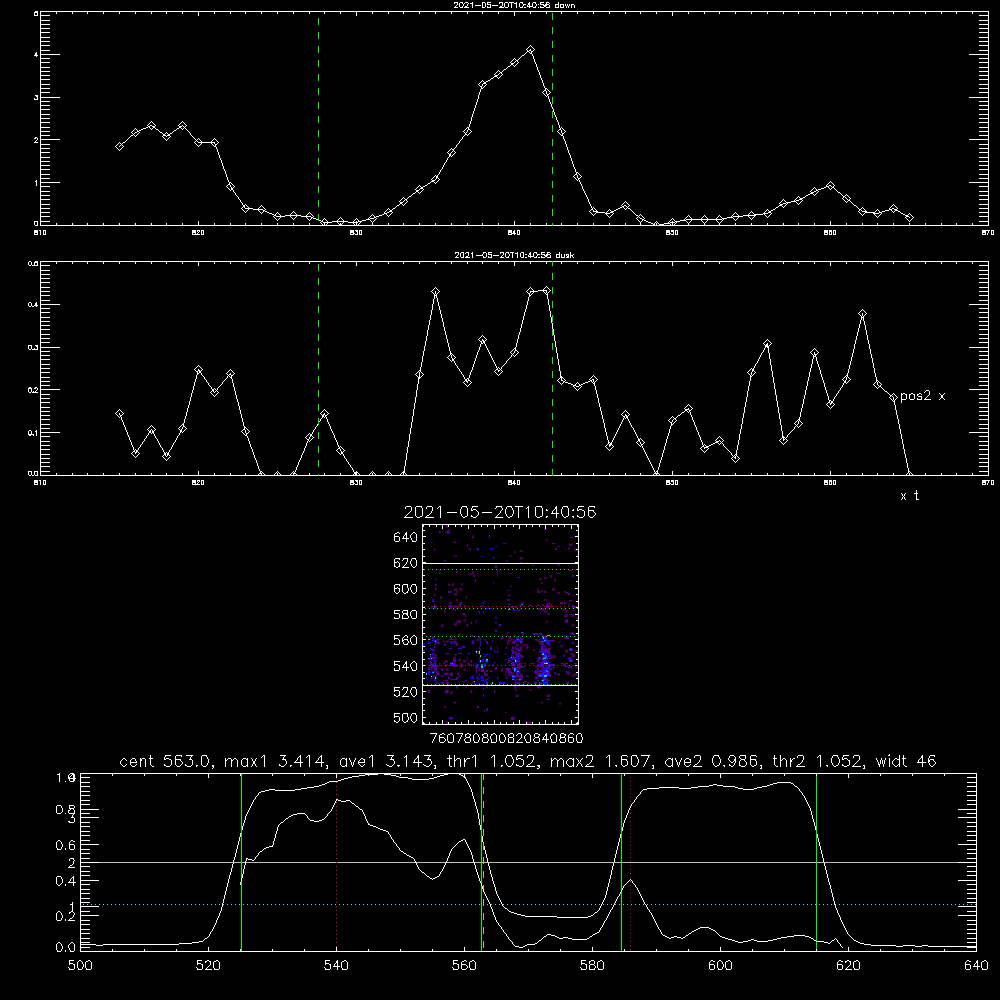
Task: Click the first data diamond of dawn curve
Action: point(119,146)
